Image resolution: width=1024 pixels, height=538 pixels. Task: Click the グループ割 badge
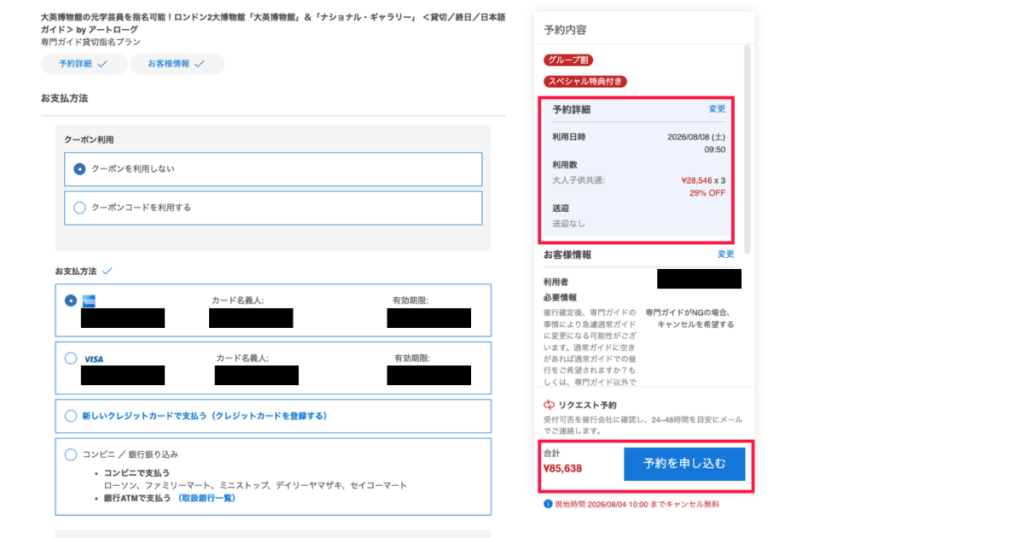(568, 60)
